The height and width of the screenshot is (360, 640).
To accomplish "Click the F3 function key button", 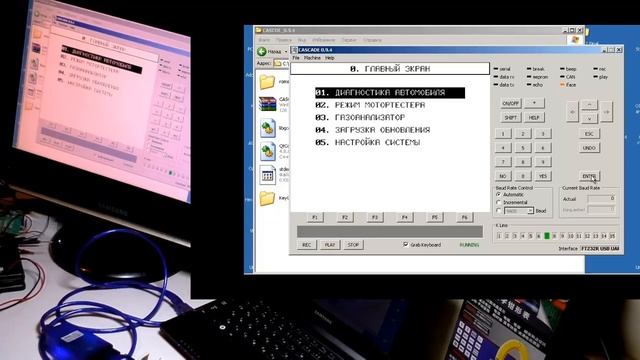I will (x=375, y=217).
